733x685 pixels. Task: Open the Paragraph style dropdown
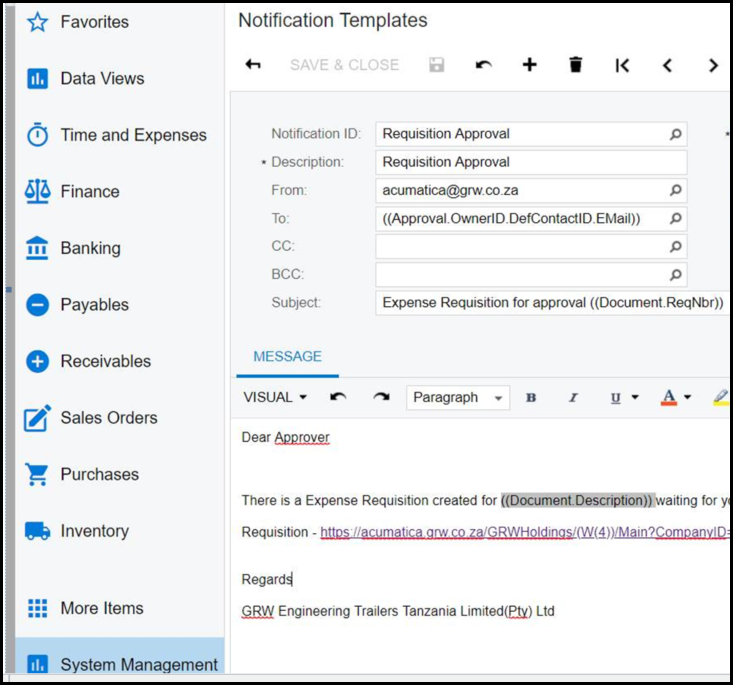[x=458, y=397]
